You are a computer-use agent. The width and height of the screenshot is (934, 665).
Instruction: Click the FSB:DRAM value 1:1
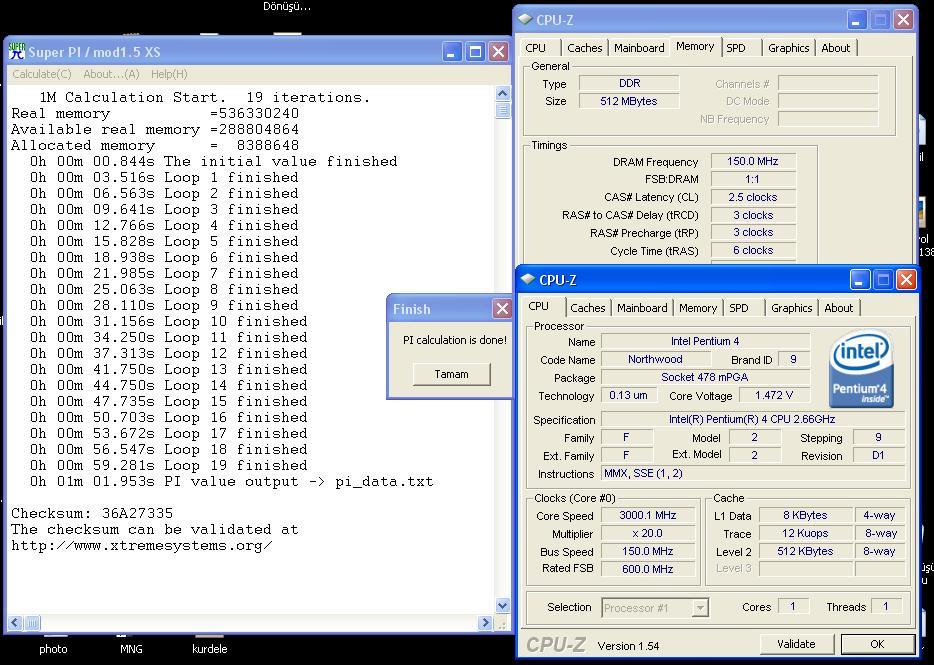tap(753, 179)
